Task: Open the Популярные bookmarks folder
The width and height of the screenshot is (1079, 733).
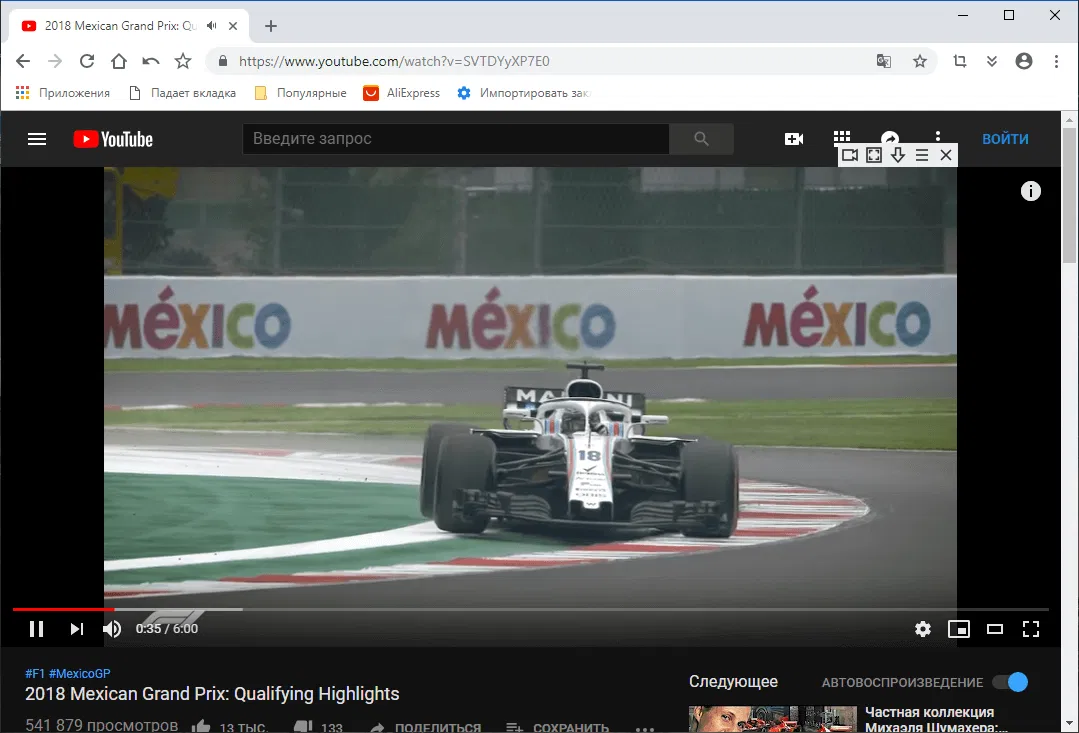Action: pyautogui.click(x=301, y=93)
